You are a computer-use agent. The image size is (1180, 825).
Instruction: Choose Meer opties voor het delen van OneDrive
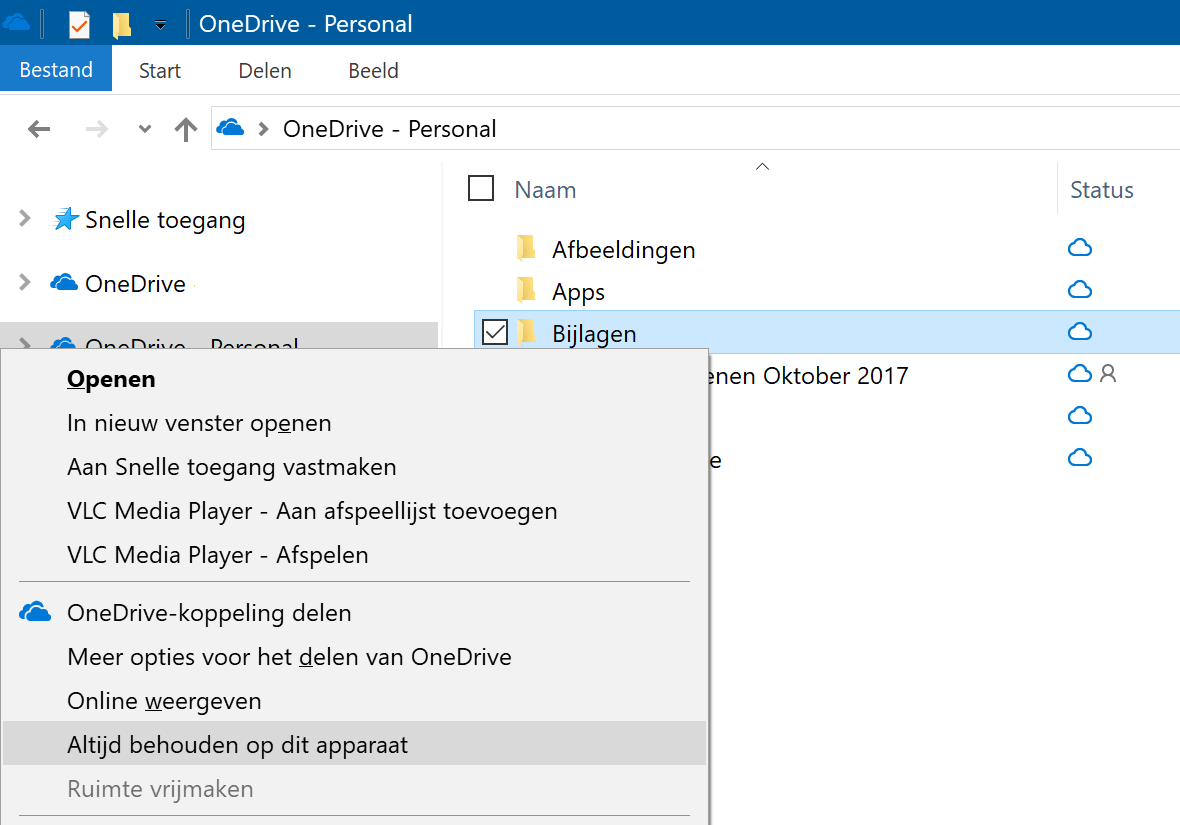[x=354, y=657]
